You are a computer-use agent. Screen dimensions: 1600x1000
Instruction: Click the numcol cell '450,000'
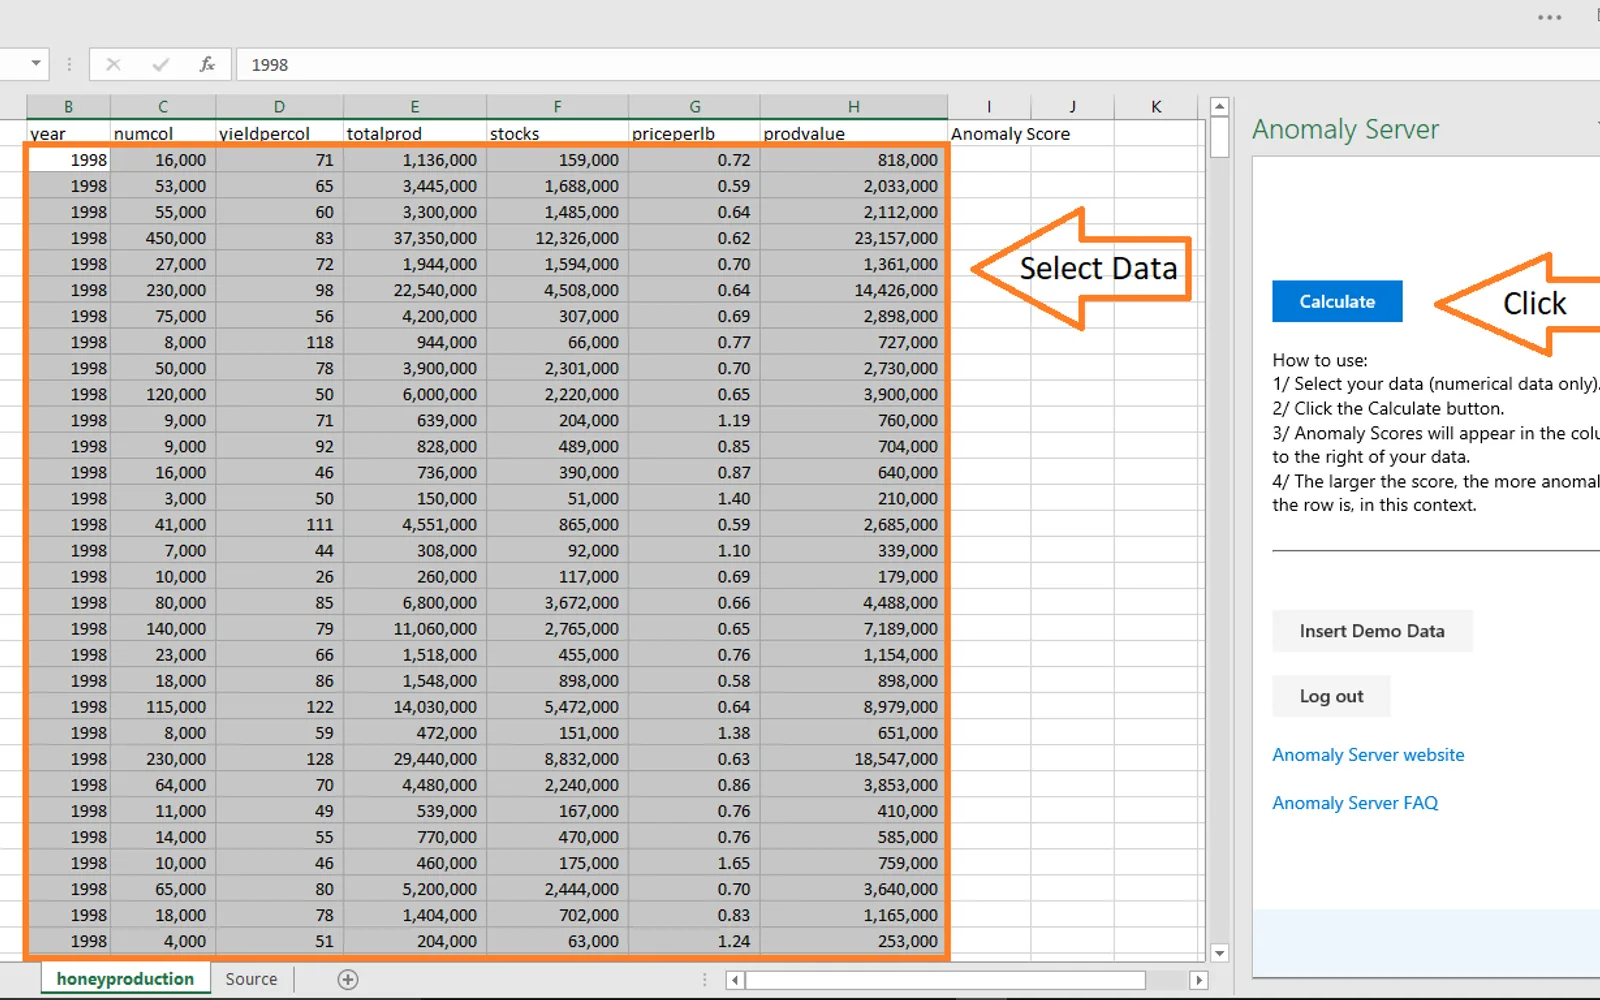point(163,238)
